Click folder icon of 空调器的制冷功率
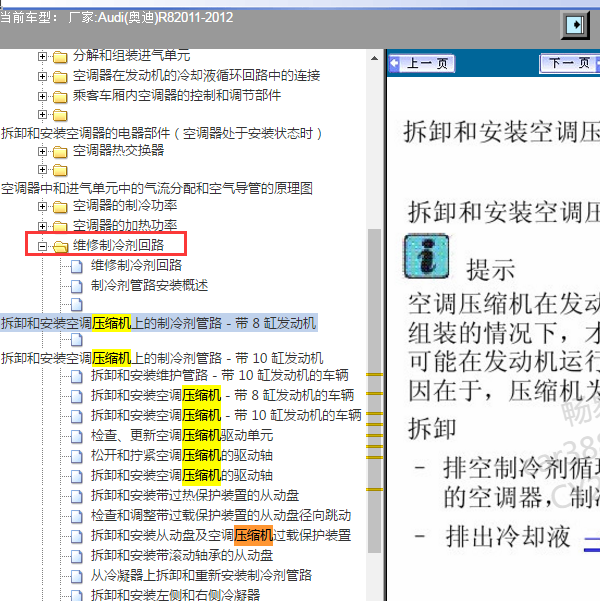 tap(60, 207)
